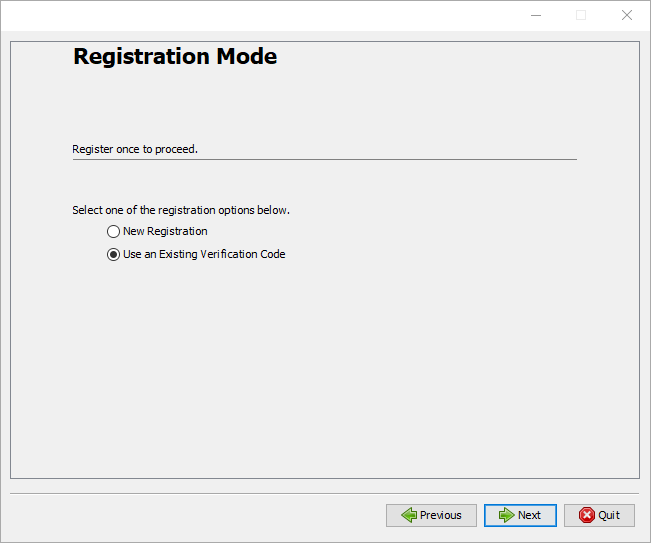Image resolution: width=651 pixels, height=543 pixels.
Task: Choose Use an Existing Verification Code option
Action: [113, 255]
